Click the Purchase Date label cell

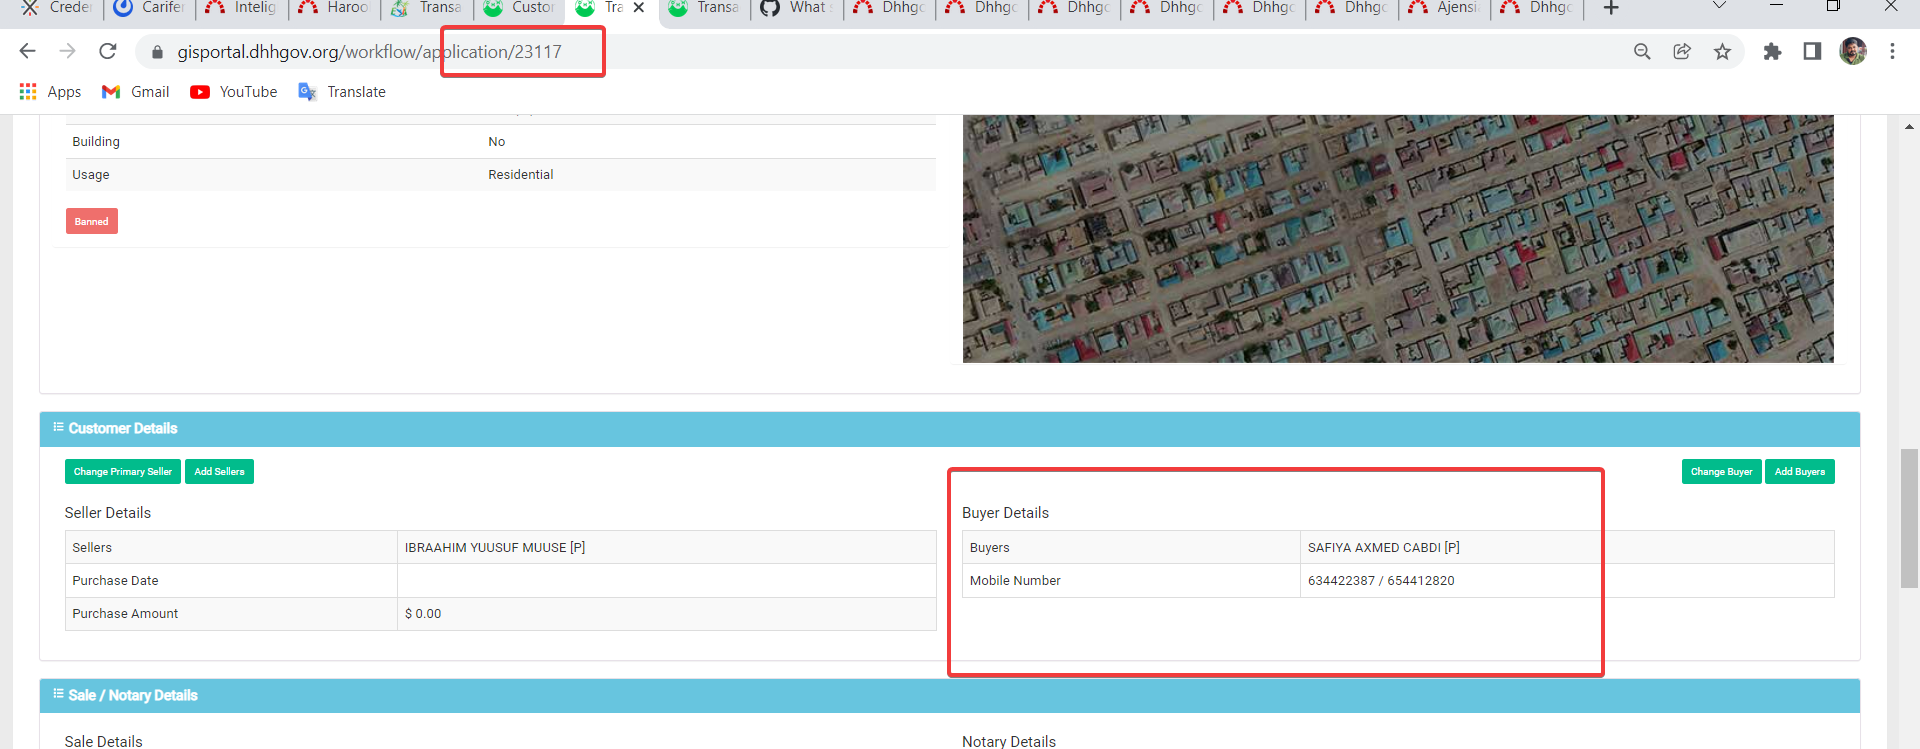[x=231, y=581]
